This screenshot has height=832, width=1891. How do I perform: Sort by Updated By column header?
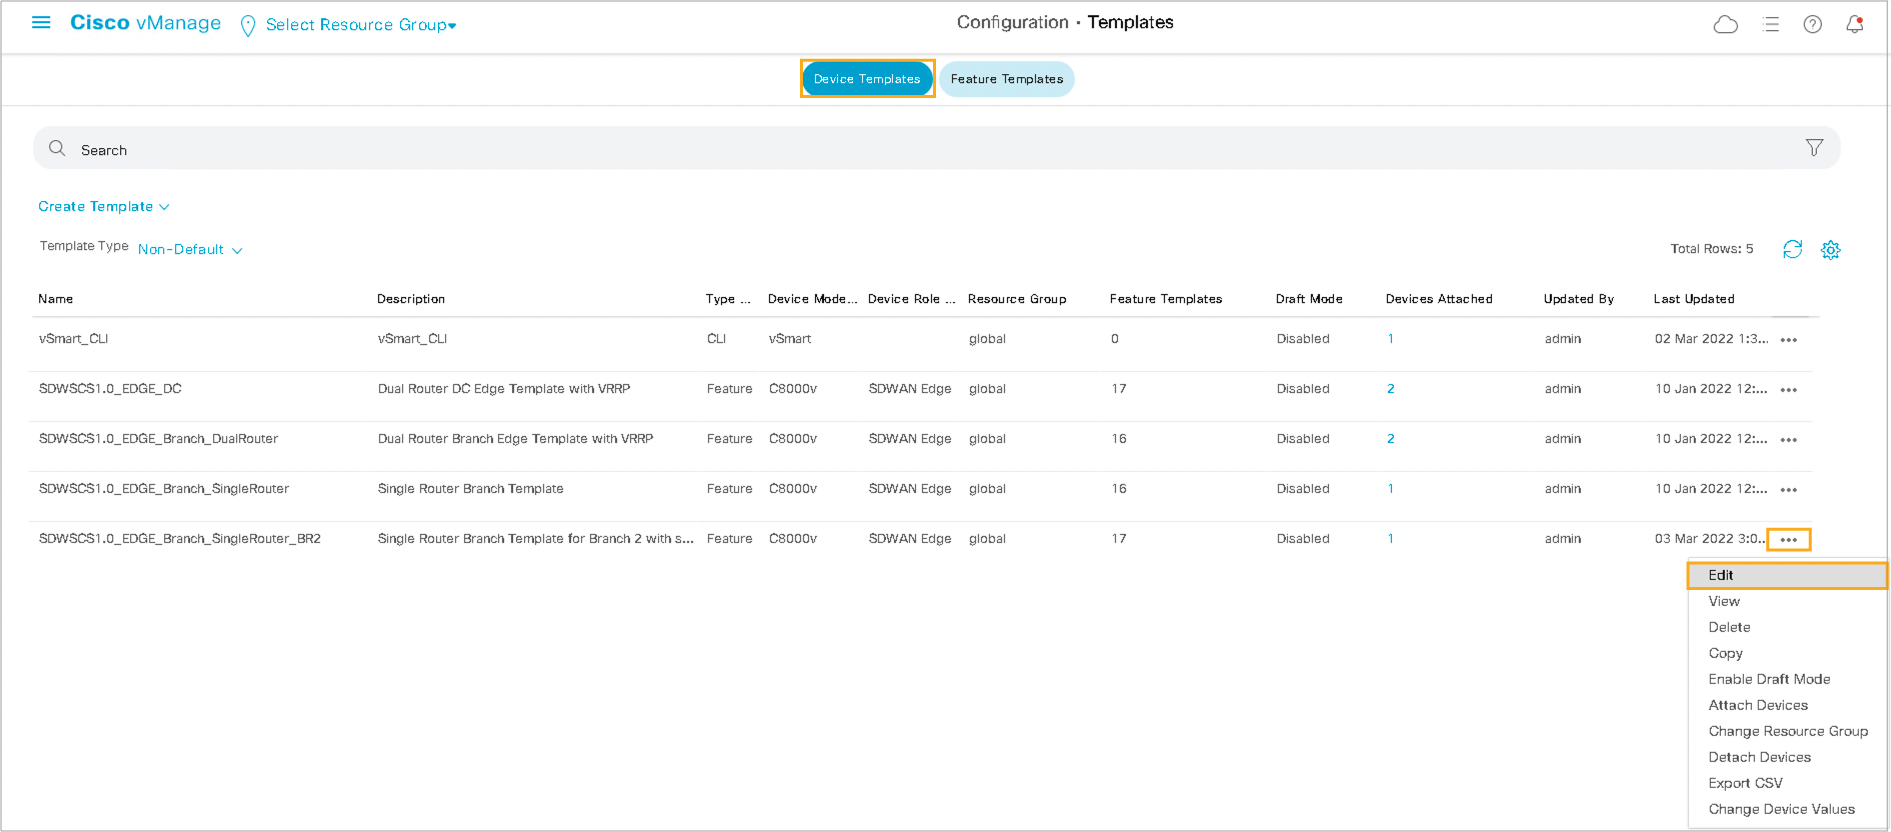[1579, 299]
